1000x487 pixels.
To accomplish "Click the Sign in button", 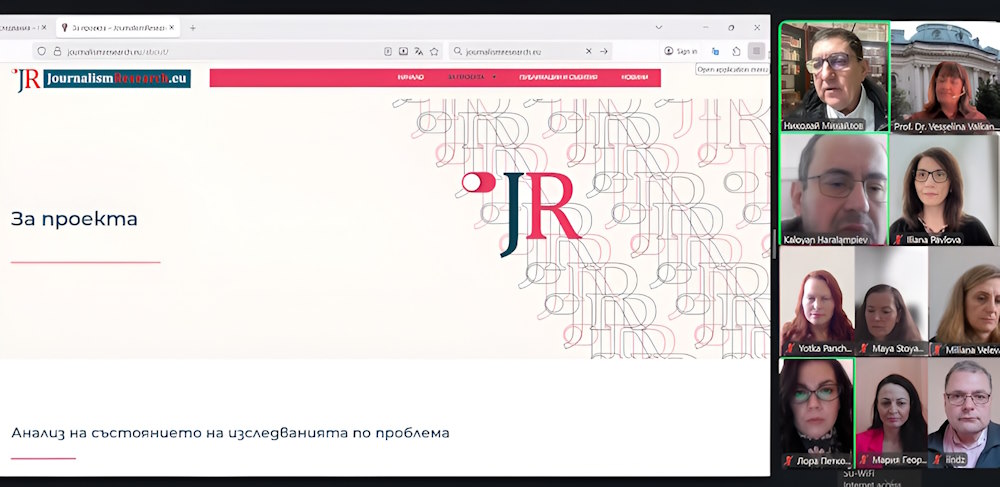I will 681,51.
